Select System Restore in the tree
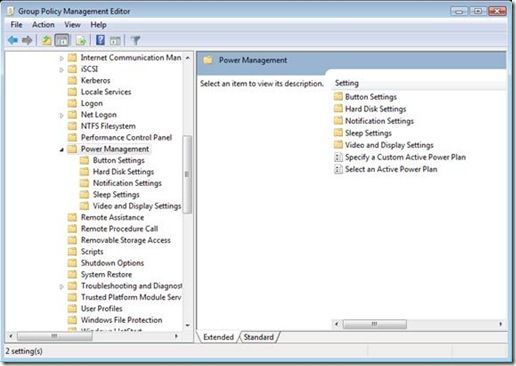This screenshot has width=516, height=366. 106,274
